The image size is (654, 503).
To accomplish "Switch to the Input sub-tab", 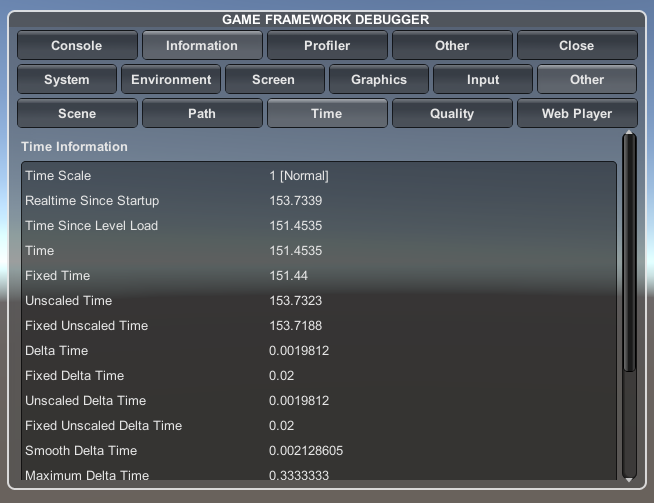I will click(483, 79).
